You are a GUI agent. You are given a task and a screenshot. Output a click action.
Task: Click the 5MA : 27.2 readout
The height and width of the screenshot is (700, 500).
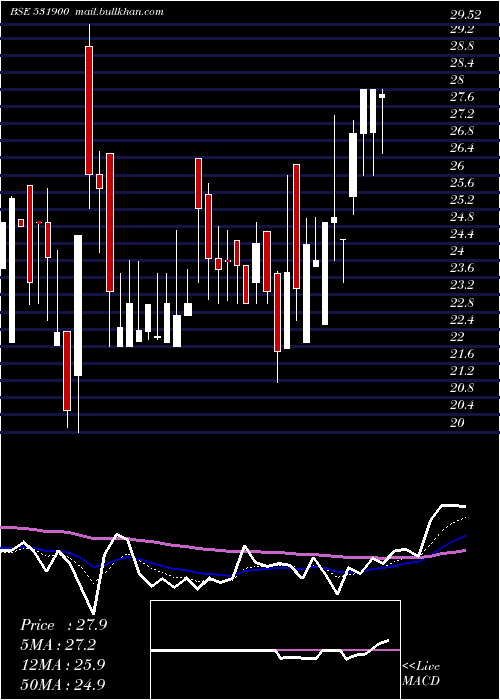pos(58,645)
